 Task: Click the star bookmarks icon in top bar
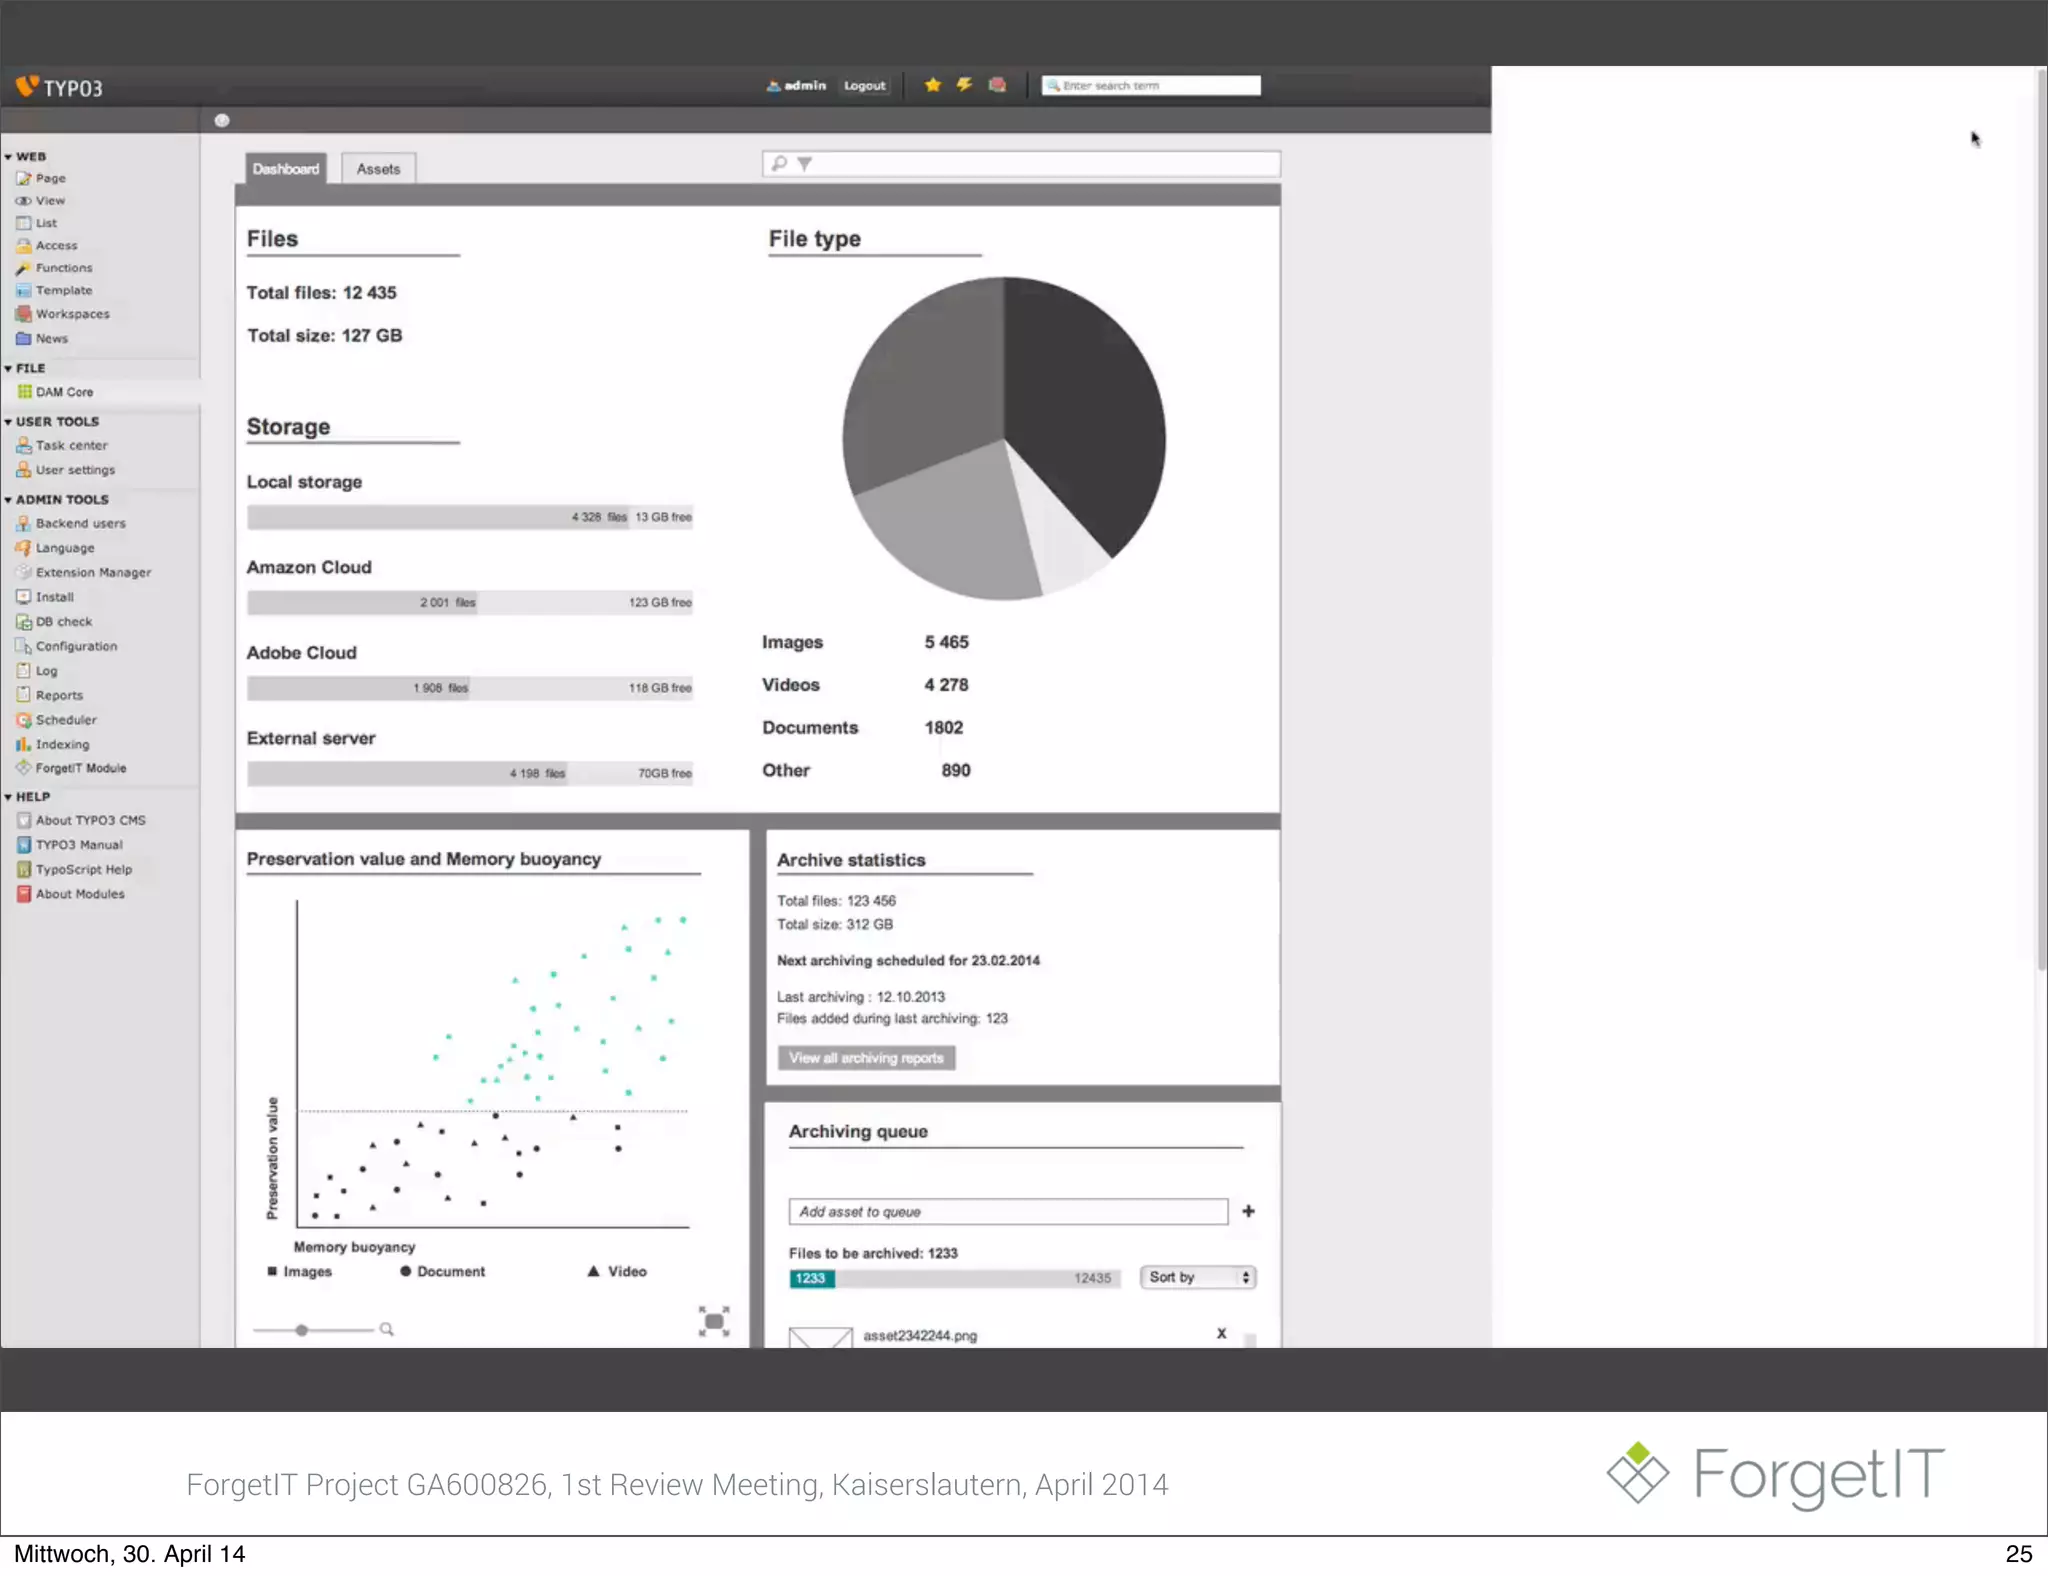tap(932, 85)
